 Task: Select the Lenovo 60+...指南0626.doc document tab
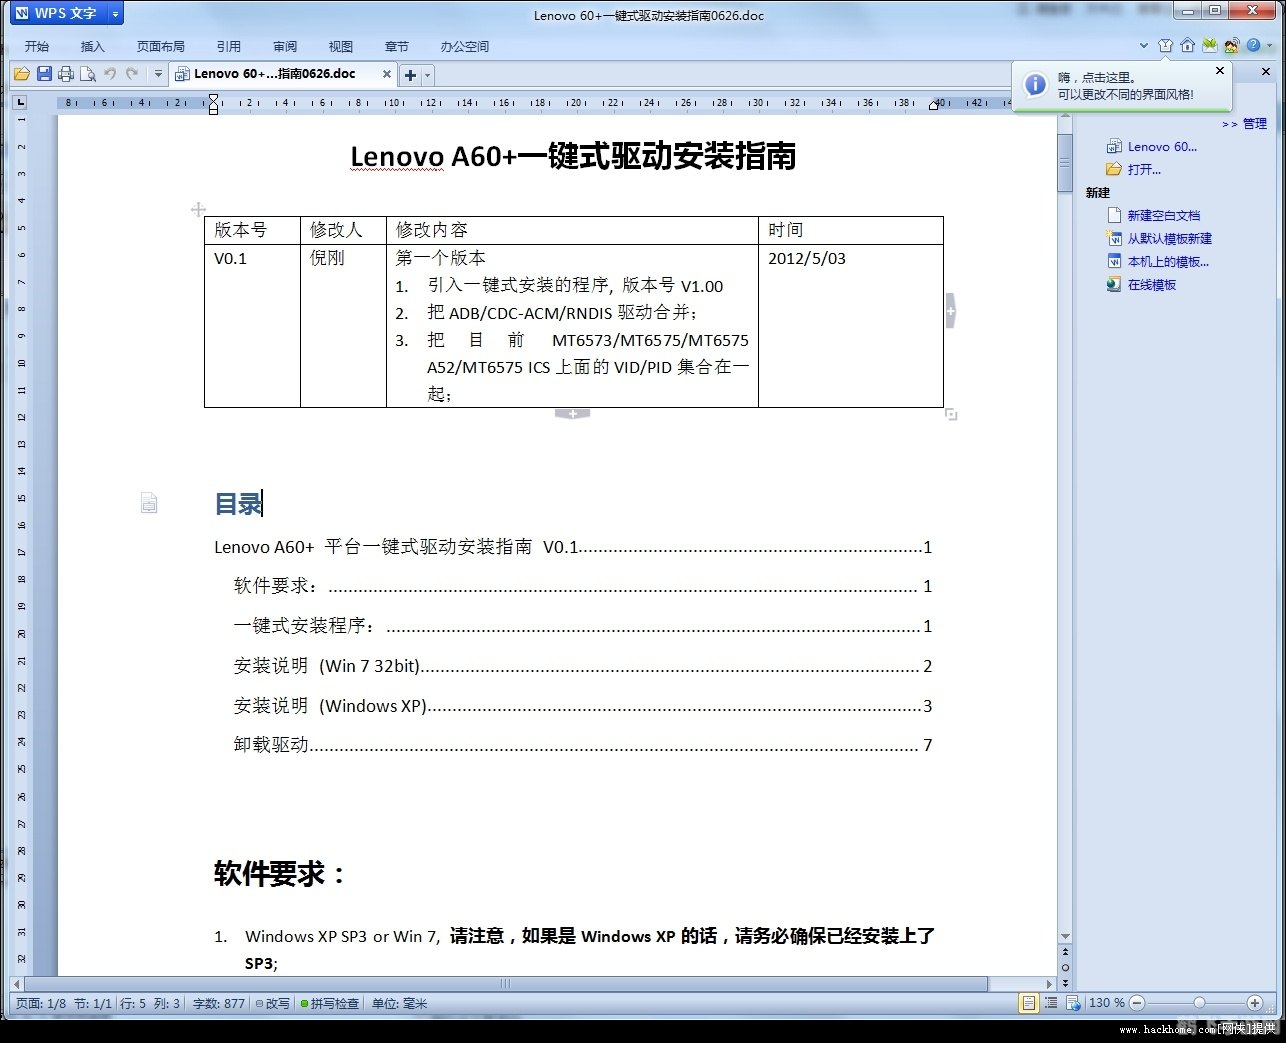[274, 74]
